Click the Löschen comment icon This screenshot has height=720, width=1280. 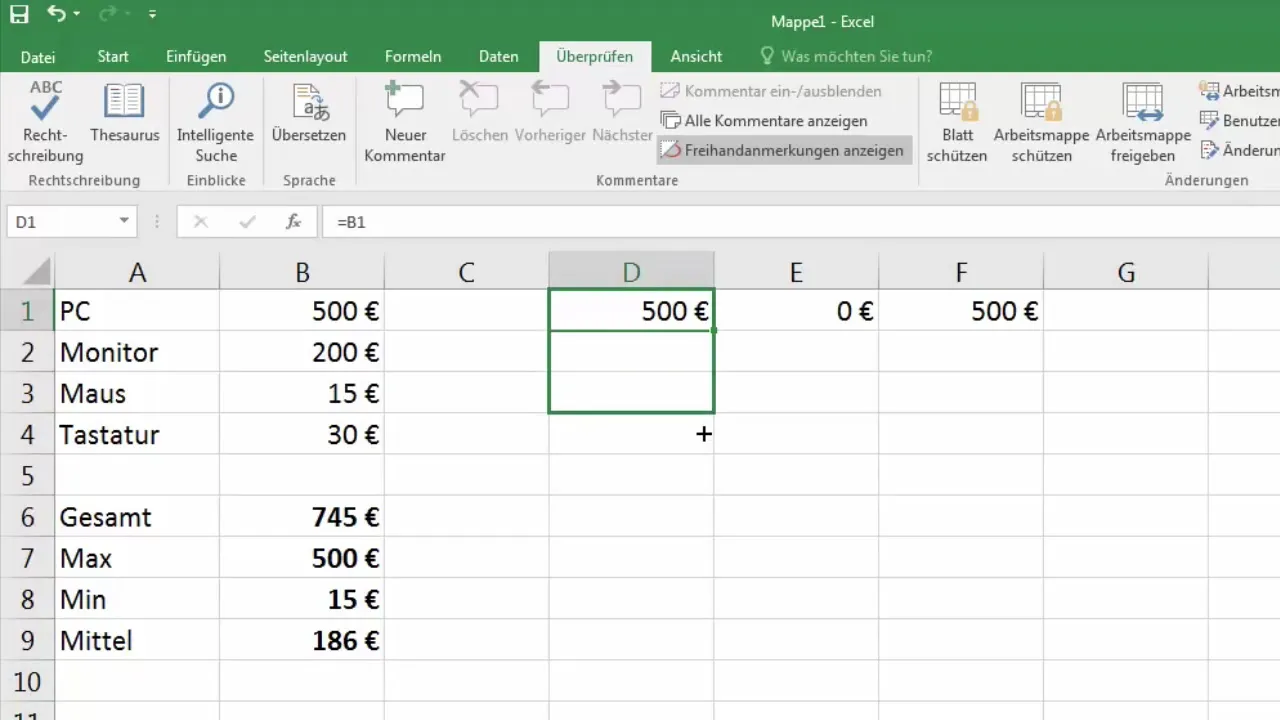[479, 113]
